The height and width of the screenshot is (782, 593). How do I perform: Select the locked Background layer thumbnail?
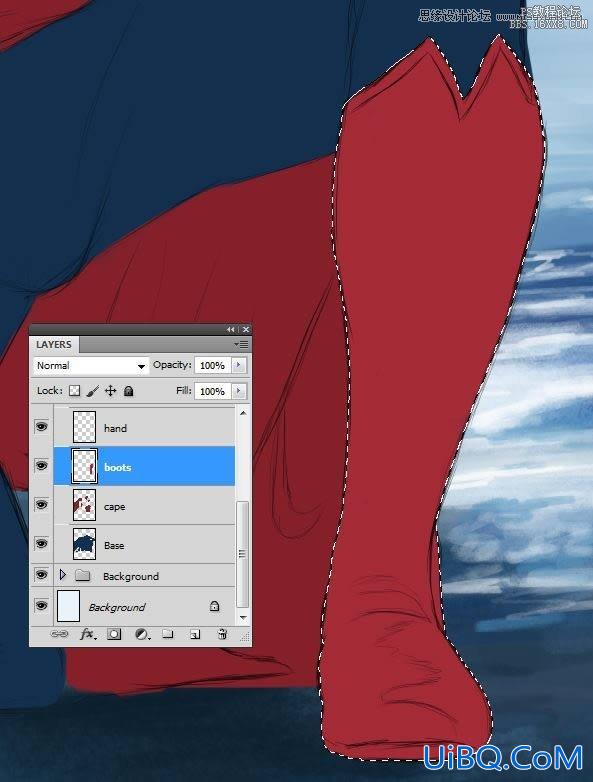[x=68, y=606]
